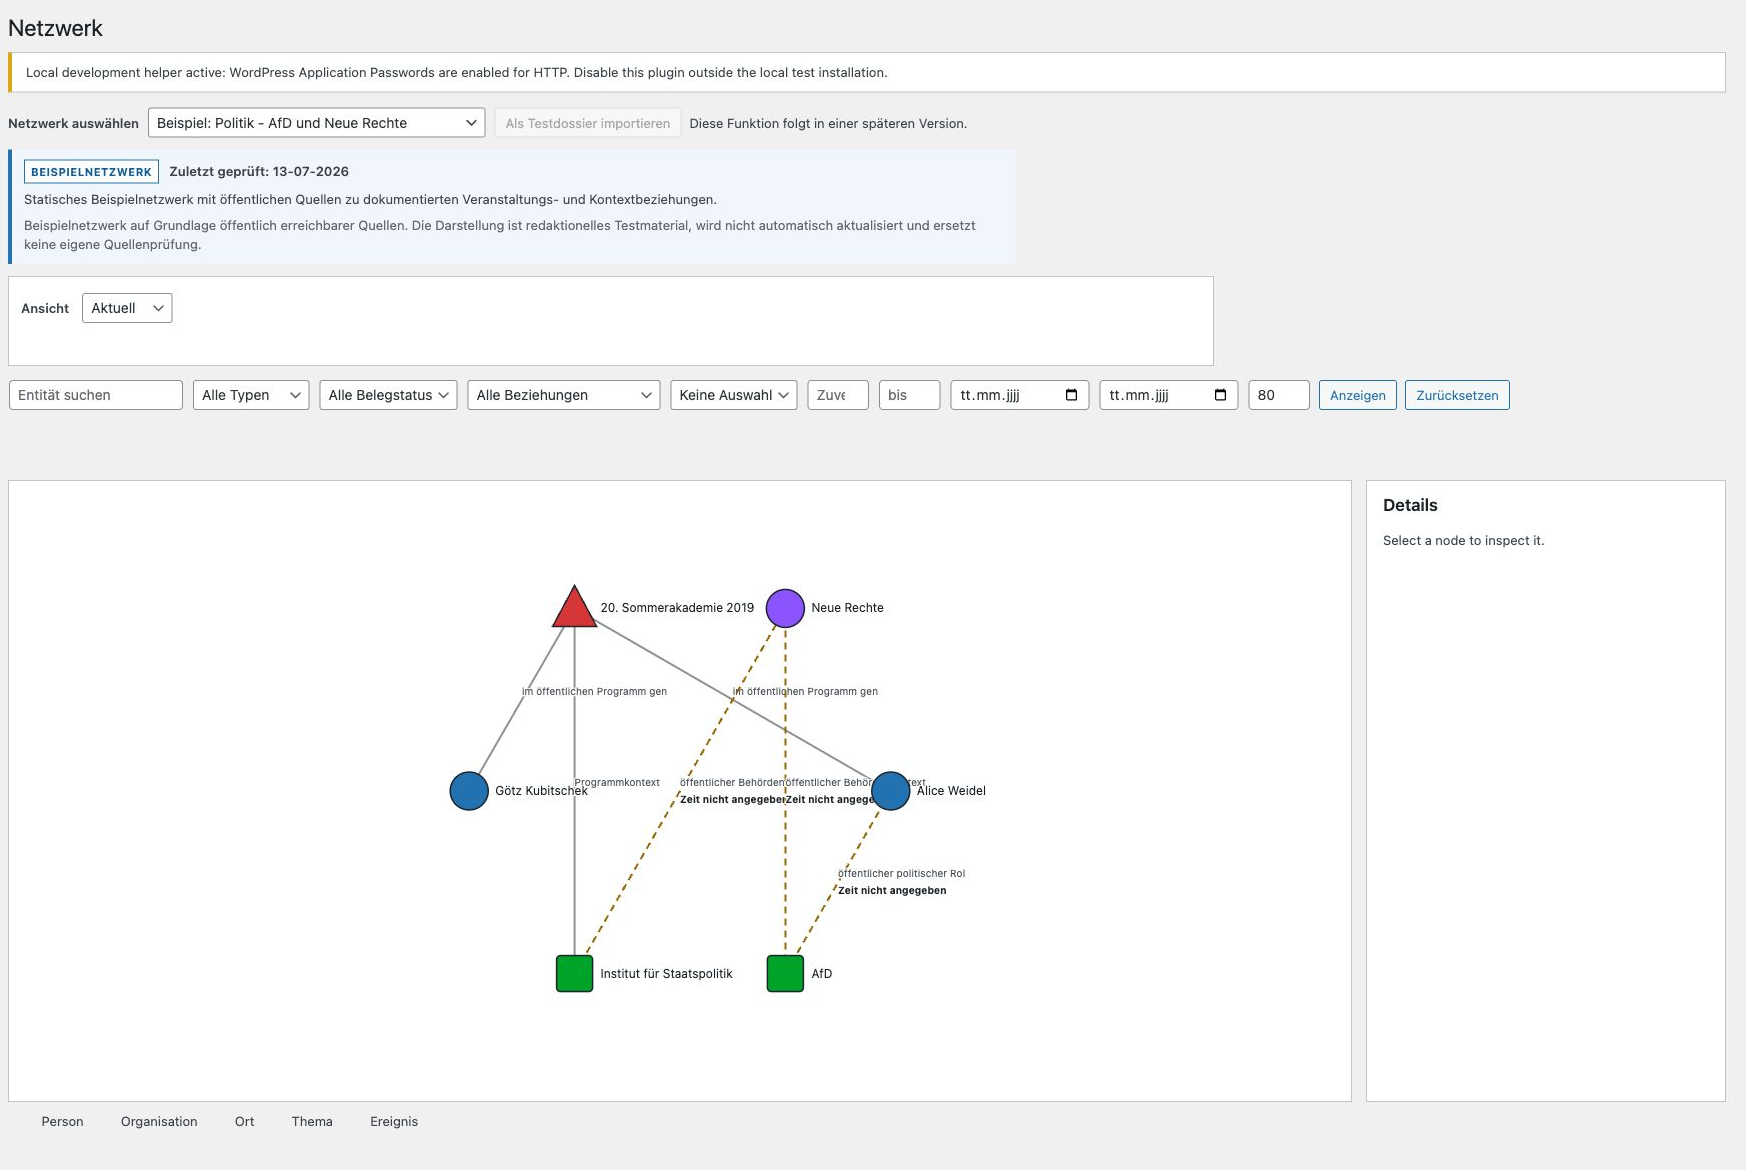Focus the Zuve minimum input field
Screen dimensions: 1746x1170
click(x=838, y=395)
